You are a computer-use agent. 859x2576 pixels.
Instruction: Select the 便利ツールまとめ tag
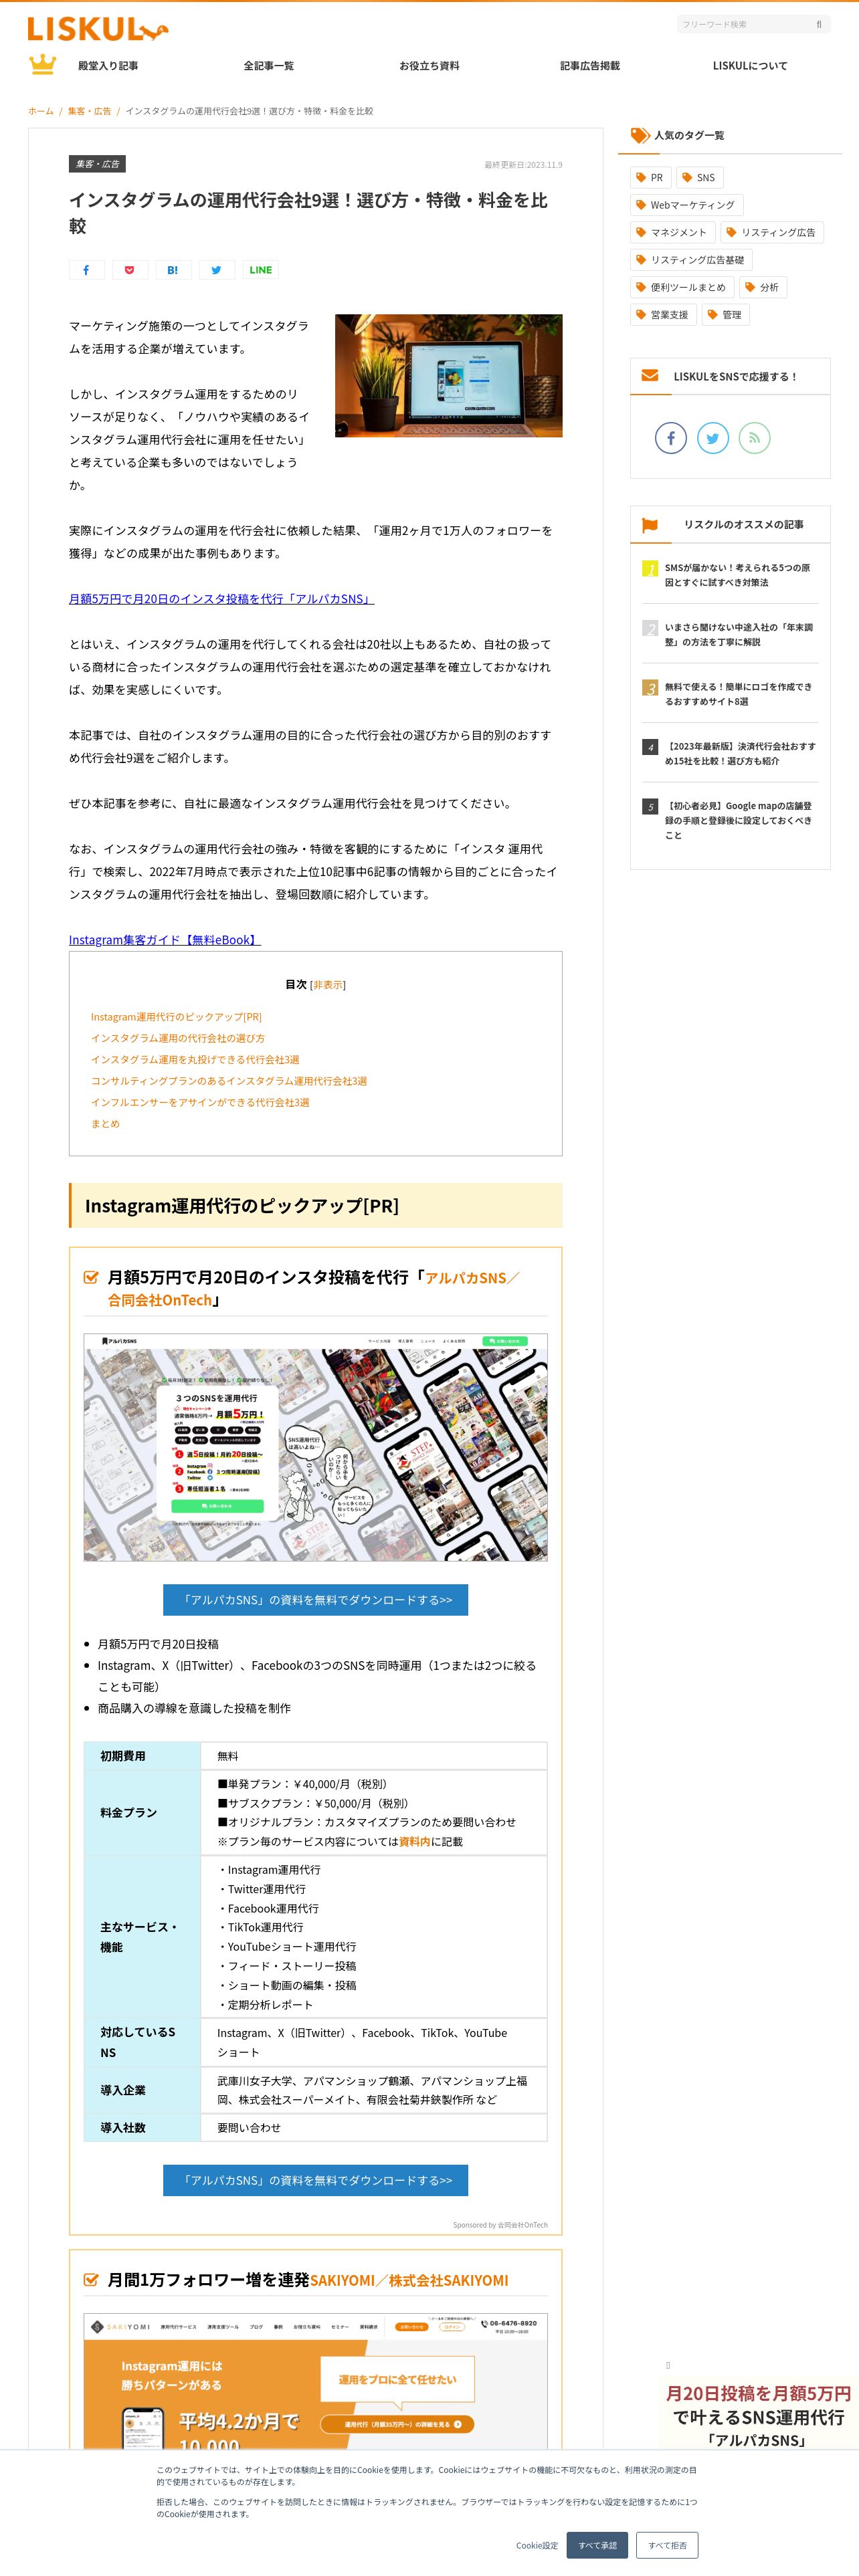[x=682, y=288]
